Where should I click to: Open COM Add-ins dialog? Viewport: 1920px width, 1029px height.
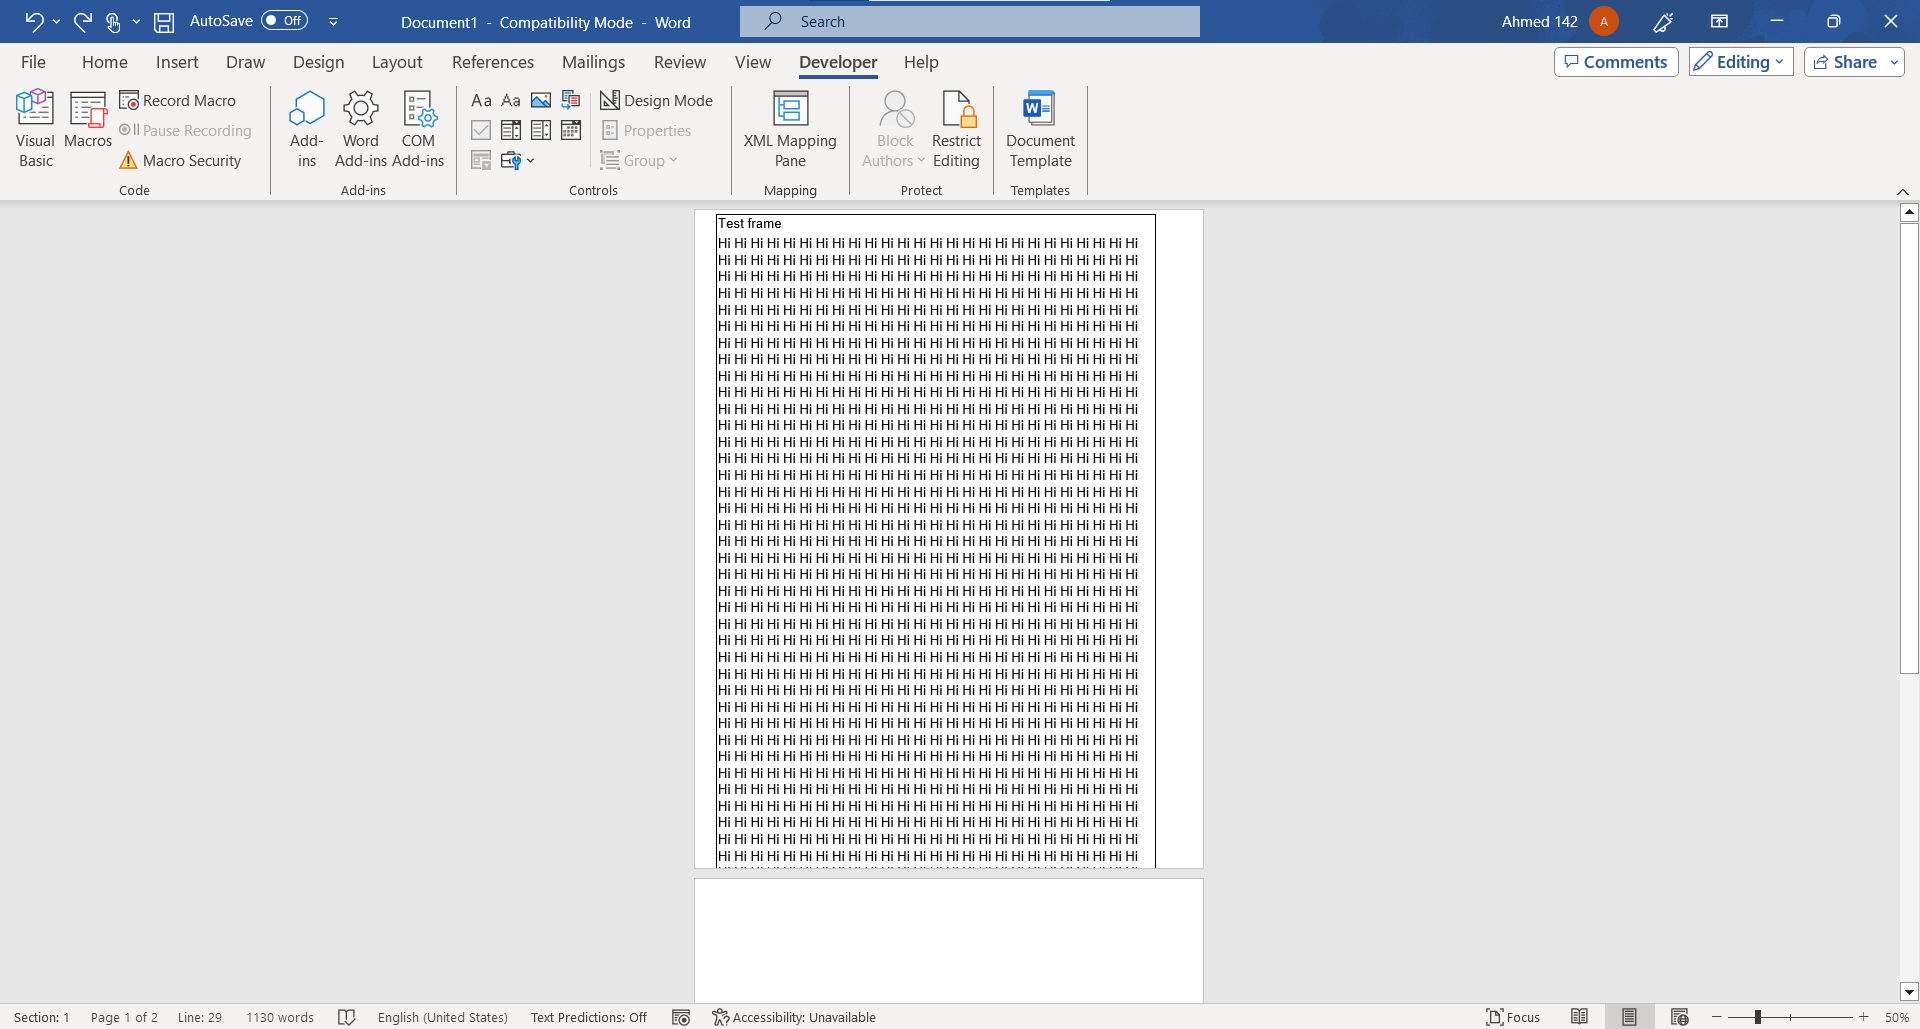tap(418, 129)
